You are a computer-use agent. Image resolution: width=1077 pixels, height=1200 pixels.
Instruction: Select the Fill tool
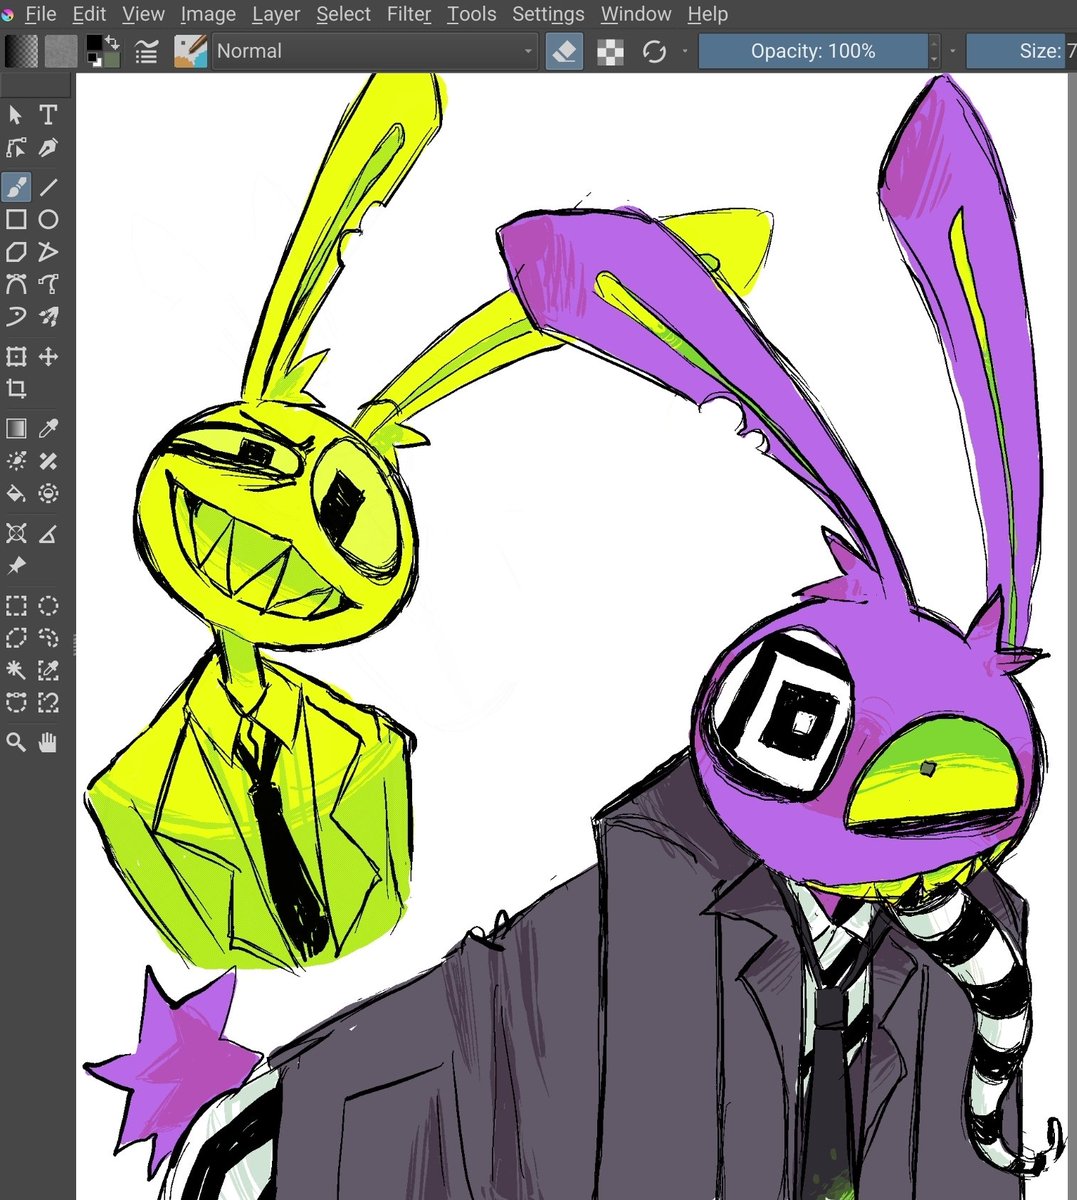click(16, 493)
